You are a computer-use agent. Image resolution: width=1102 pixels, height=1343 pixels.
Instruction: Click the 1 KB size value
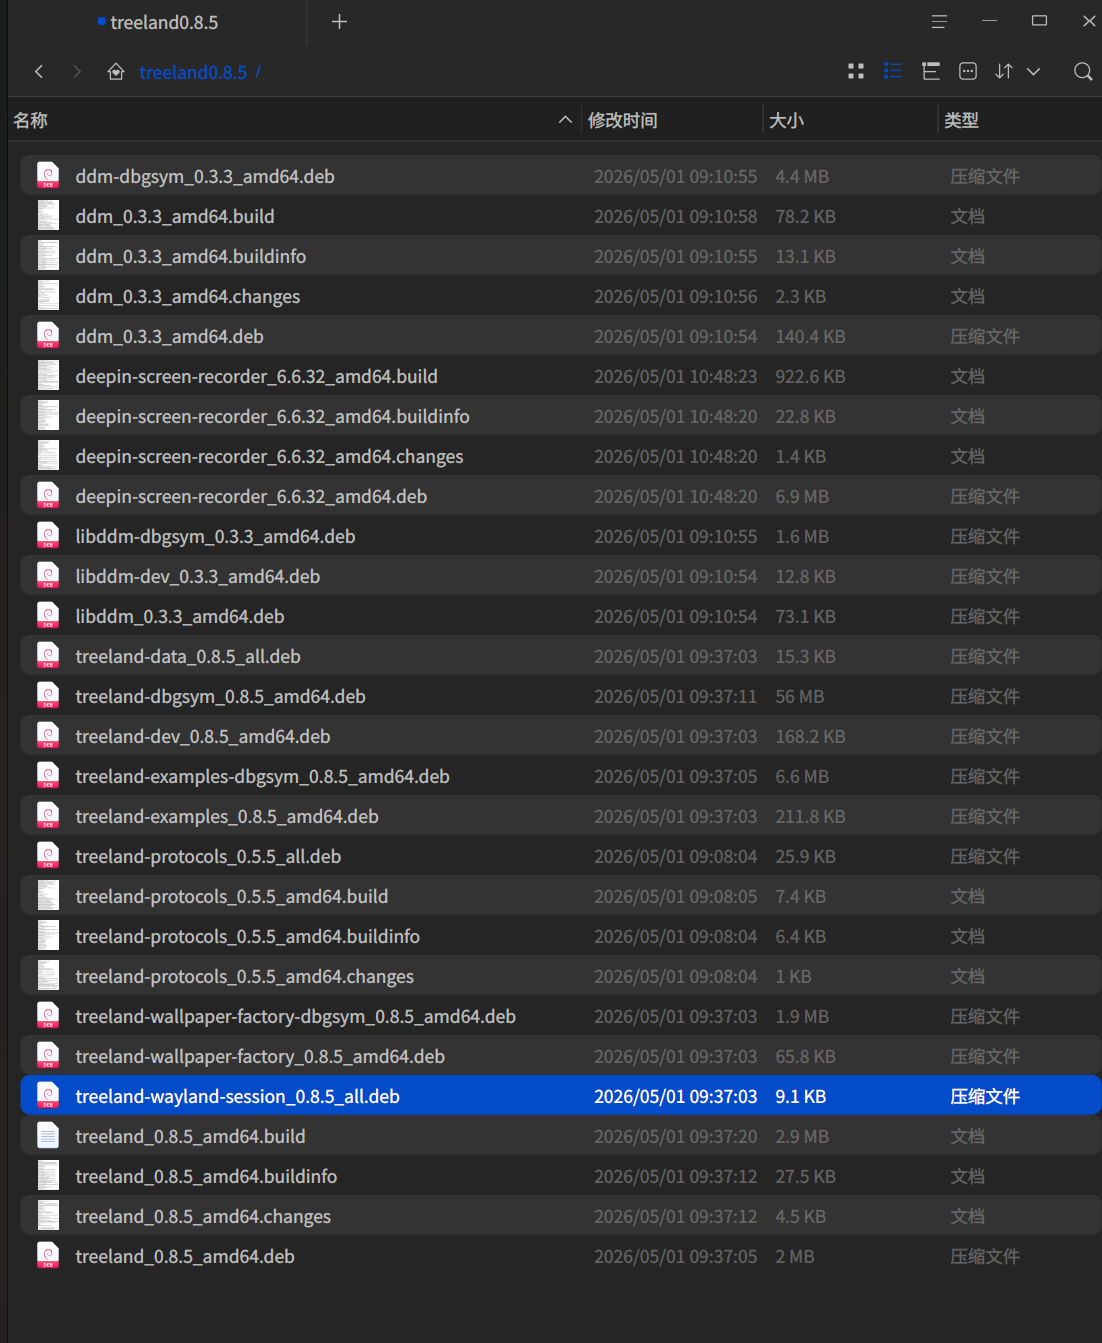point(793,976)
